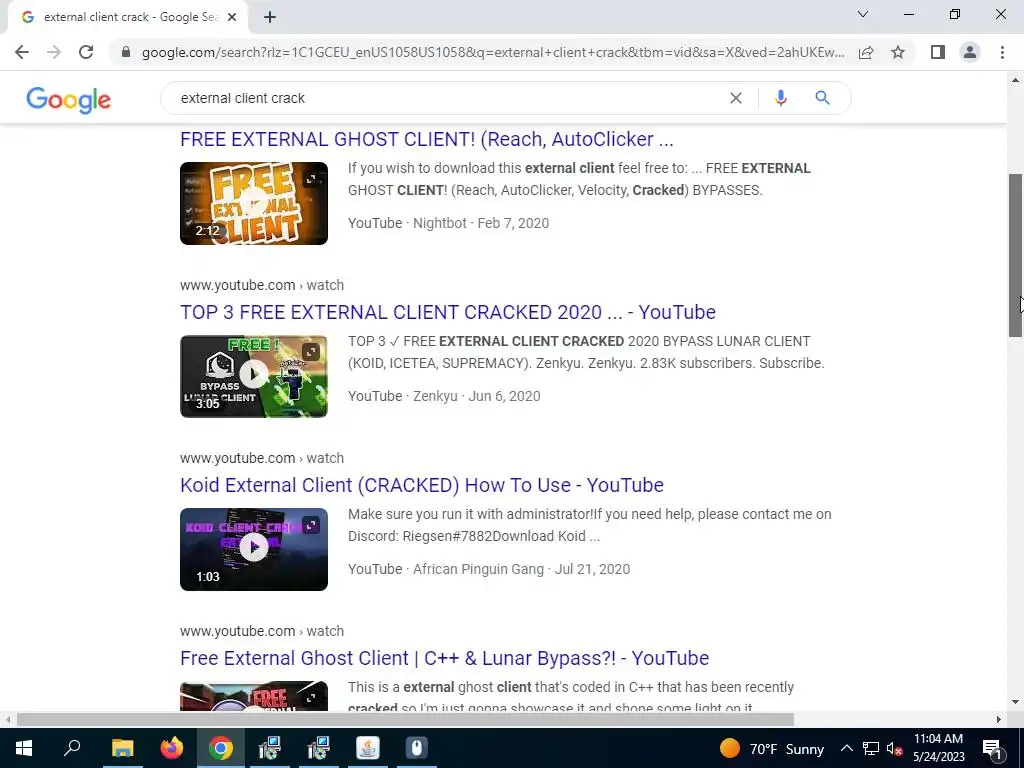Expand preview on the 1:03 video thumbnail
The width and height of the screenshot is (1024, 768).
311,525
